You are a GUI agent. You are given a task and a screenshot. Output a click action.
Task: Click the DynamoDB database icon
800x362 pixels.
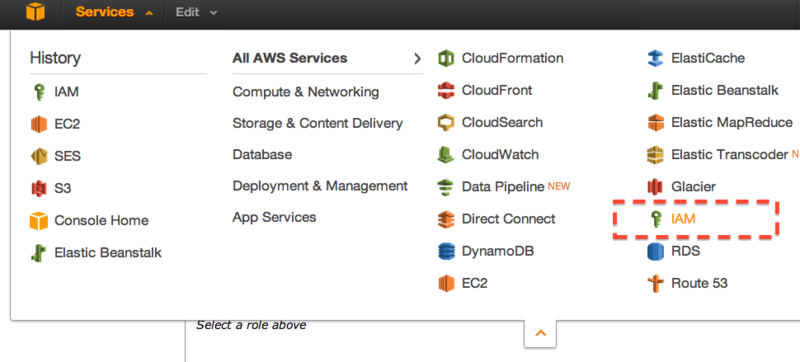coord(446,251)
